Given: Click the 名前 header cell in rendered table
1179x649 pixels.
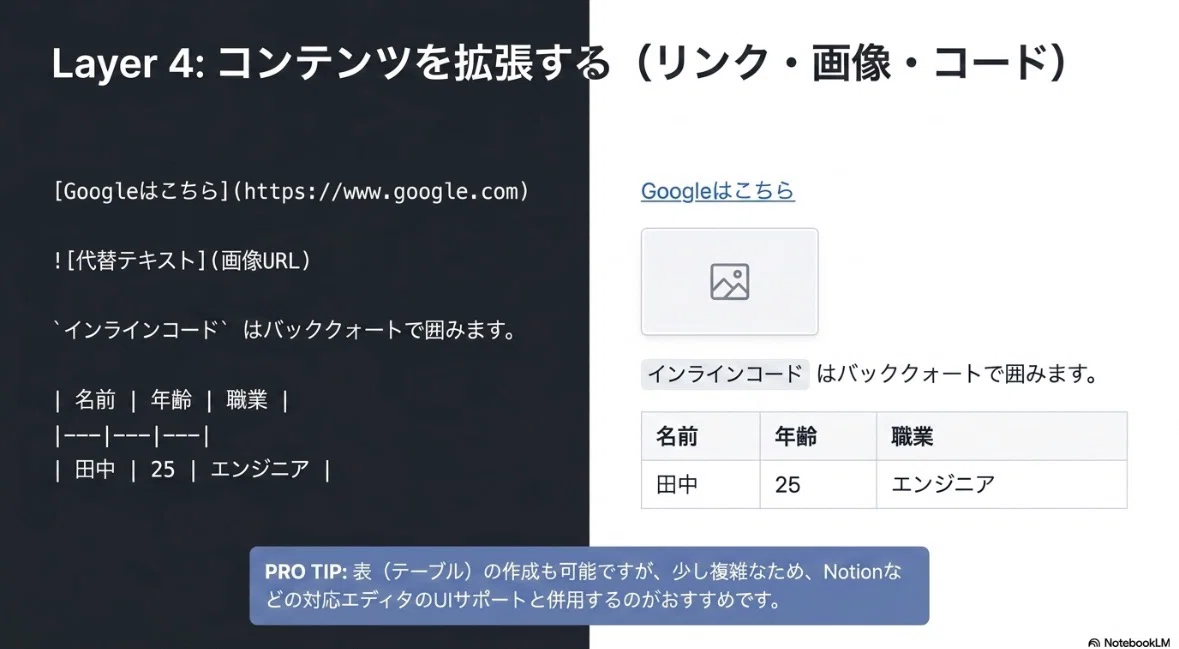Looking at the screenshot, I should tap(700, 436).
